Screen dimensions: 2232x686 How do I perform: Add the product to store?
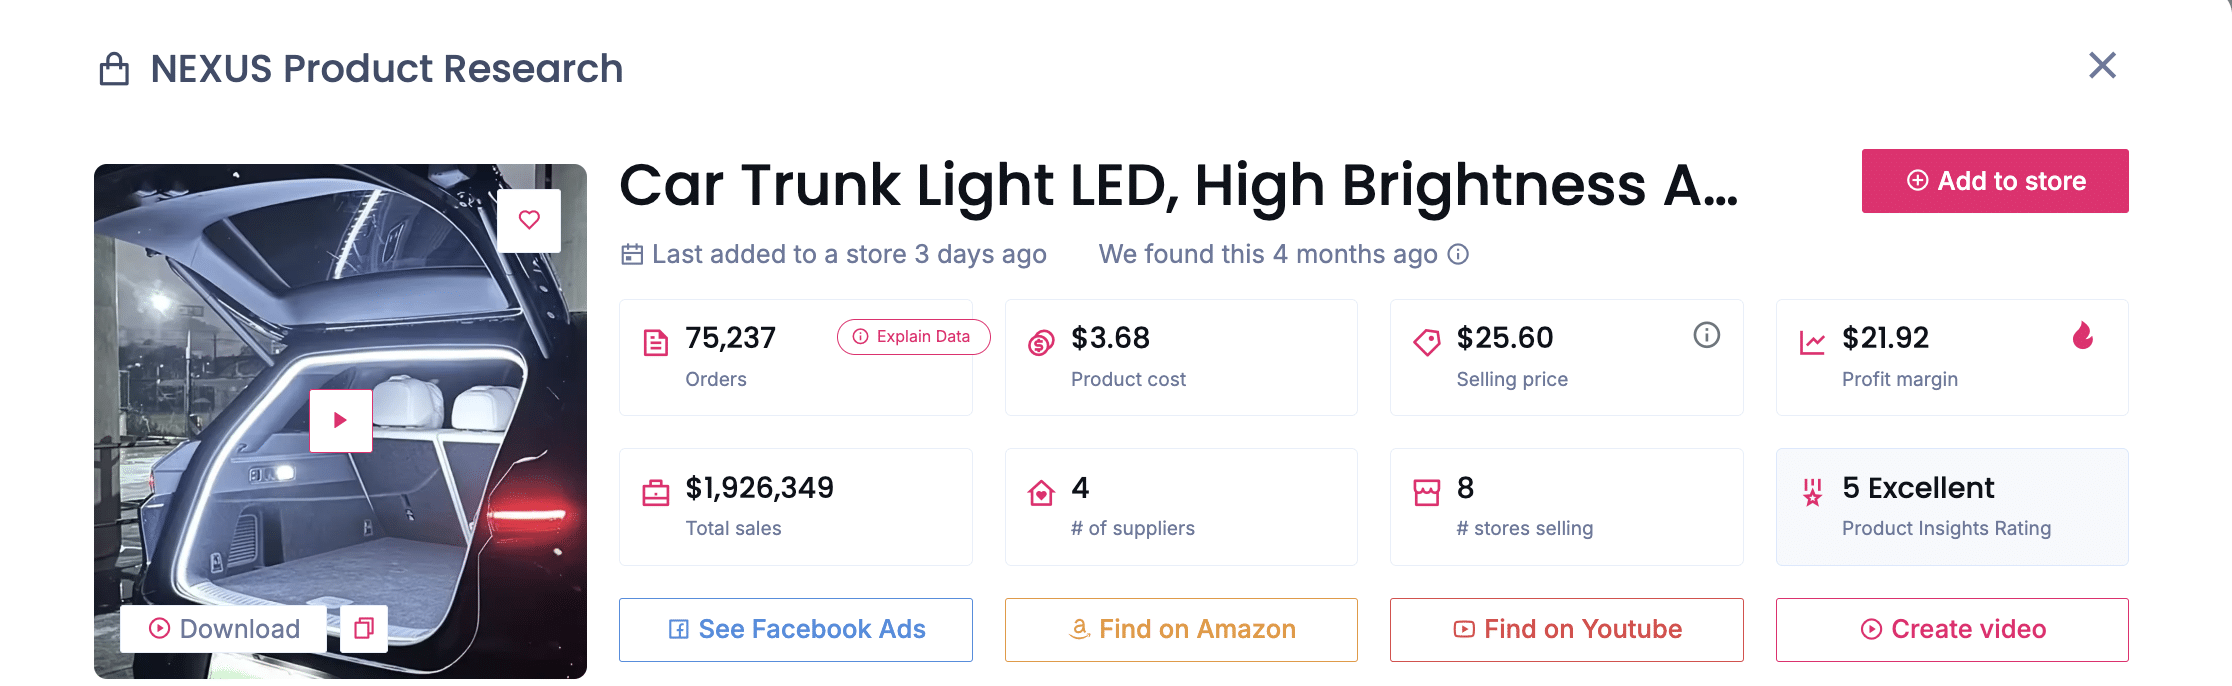coord(1994,181)
